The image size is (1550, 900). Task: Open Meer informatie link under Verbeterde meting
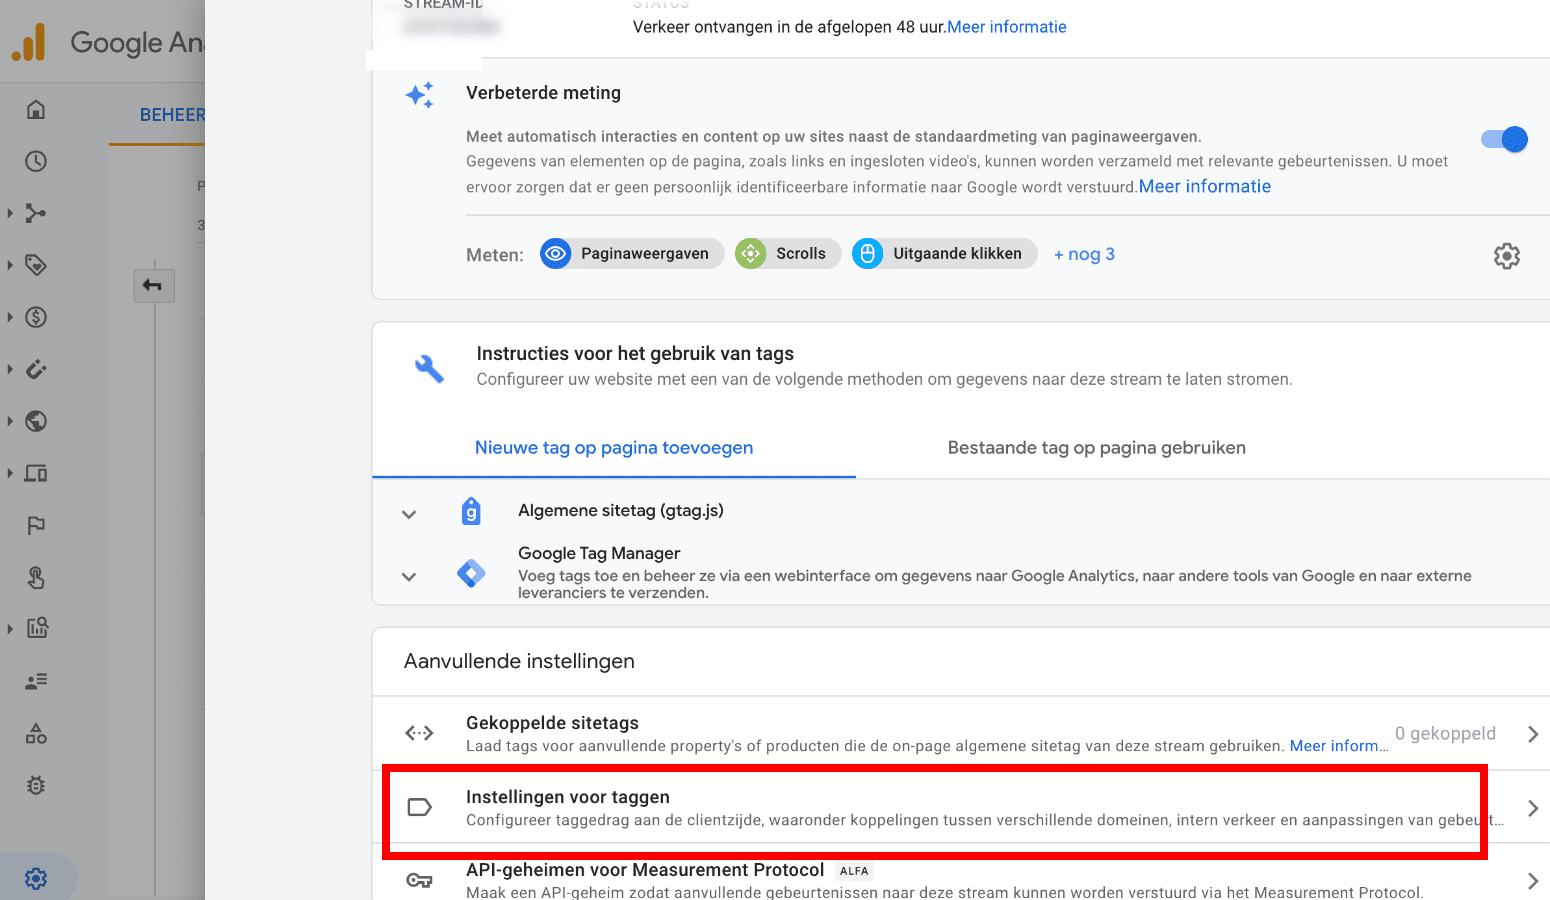[1205, 186]
